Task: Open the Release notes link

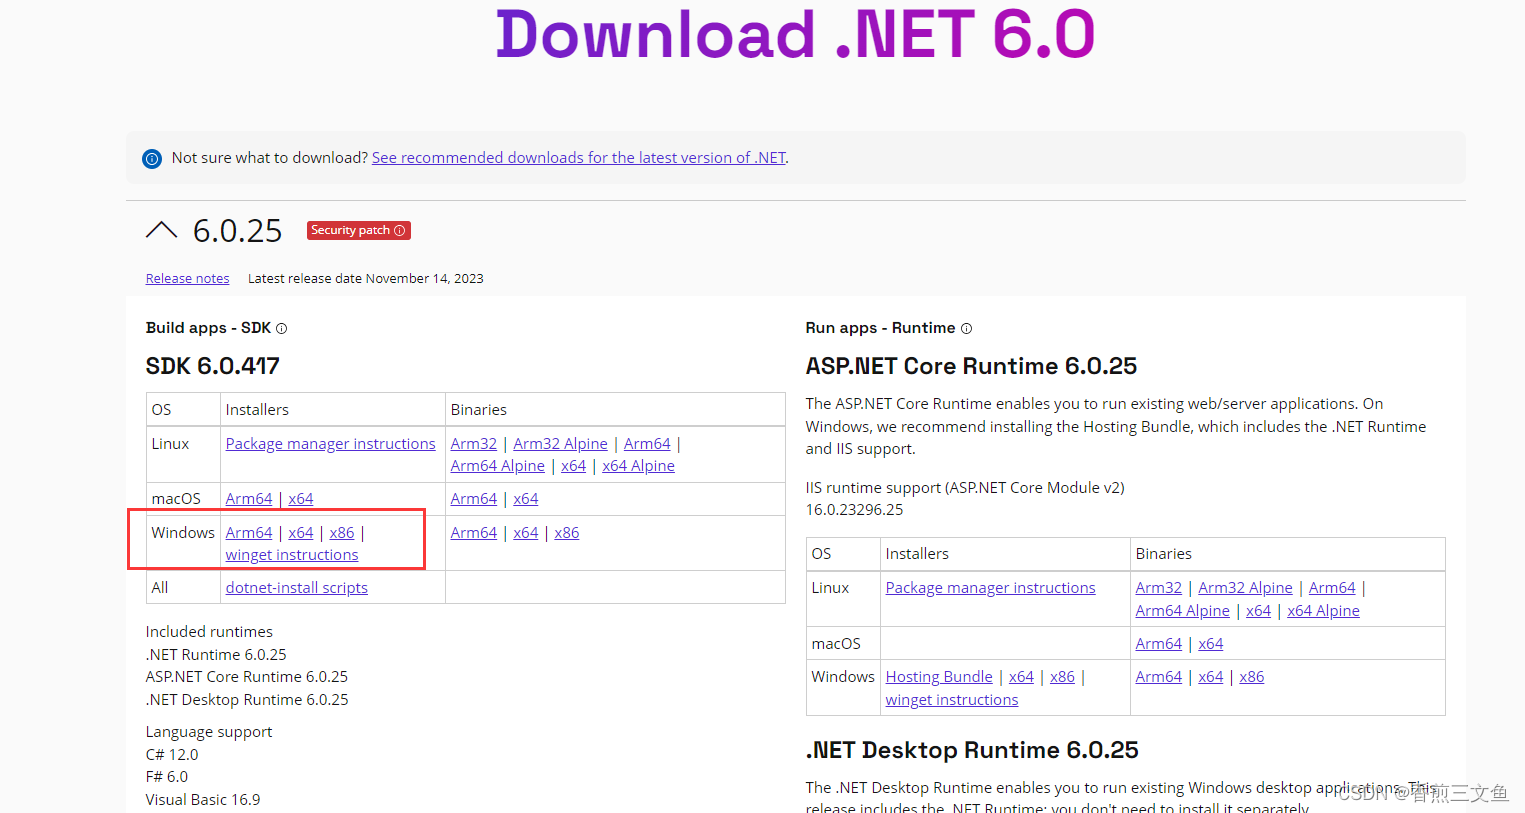Action: [187, 279]
